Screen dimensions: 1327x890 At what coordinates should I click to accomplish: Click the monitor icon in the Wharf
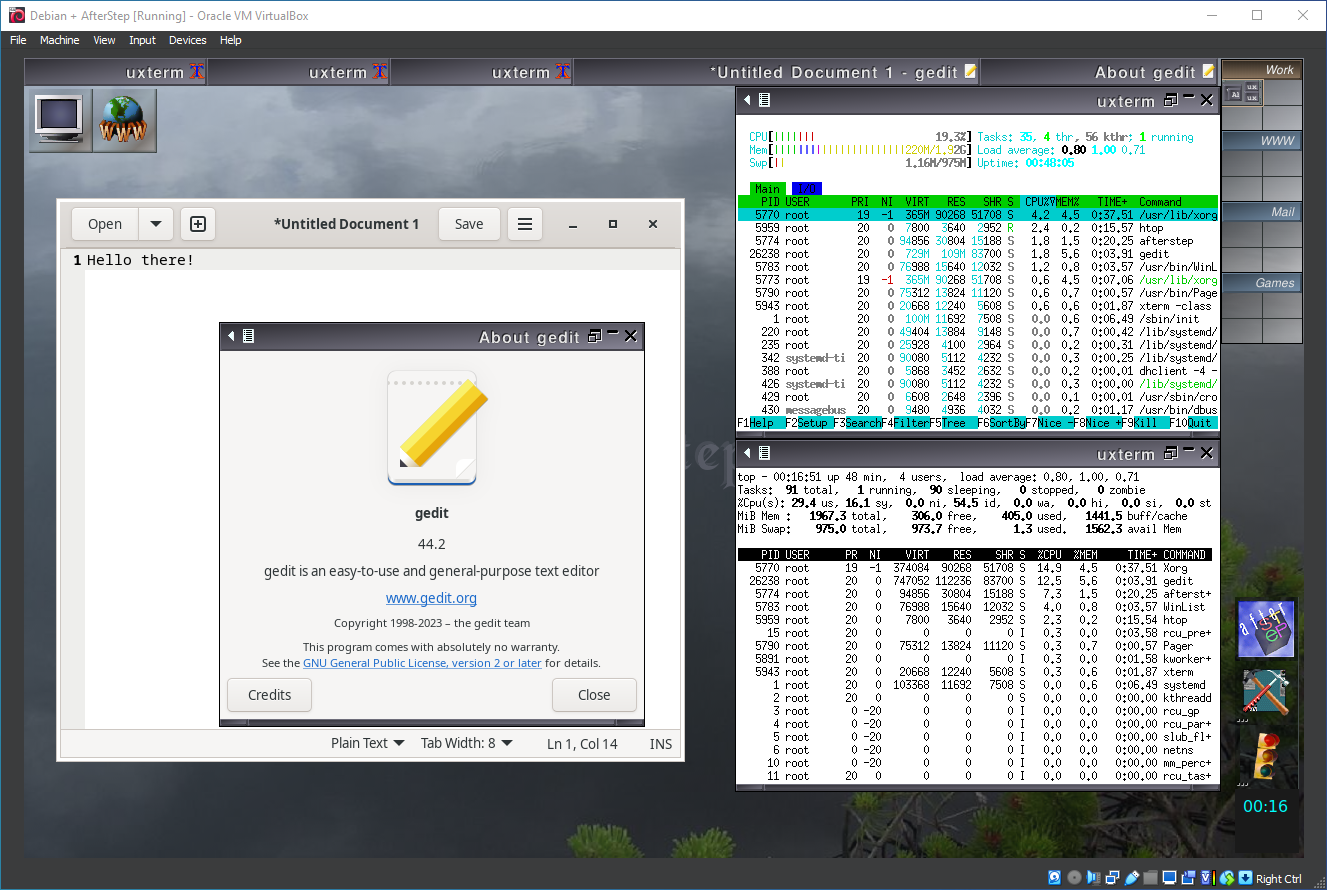point(60,120)
